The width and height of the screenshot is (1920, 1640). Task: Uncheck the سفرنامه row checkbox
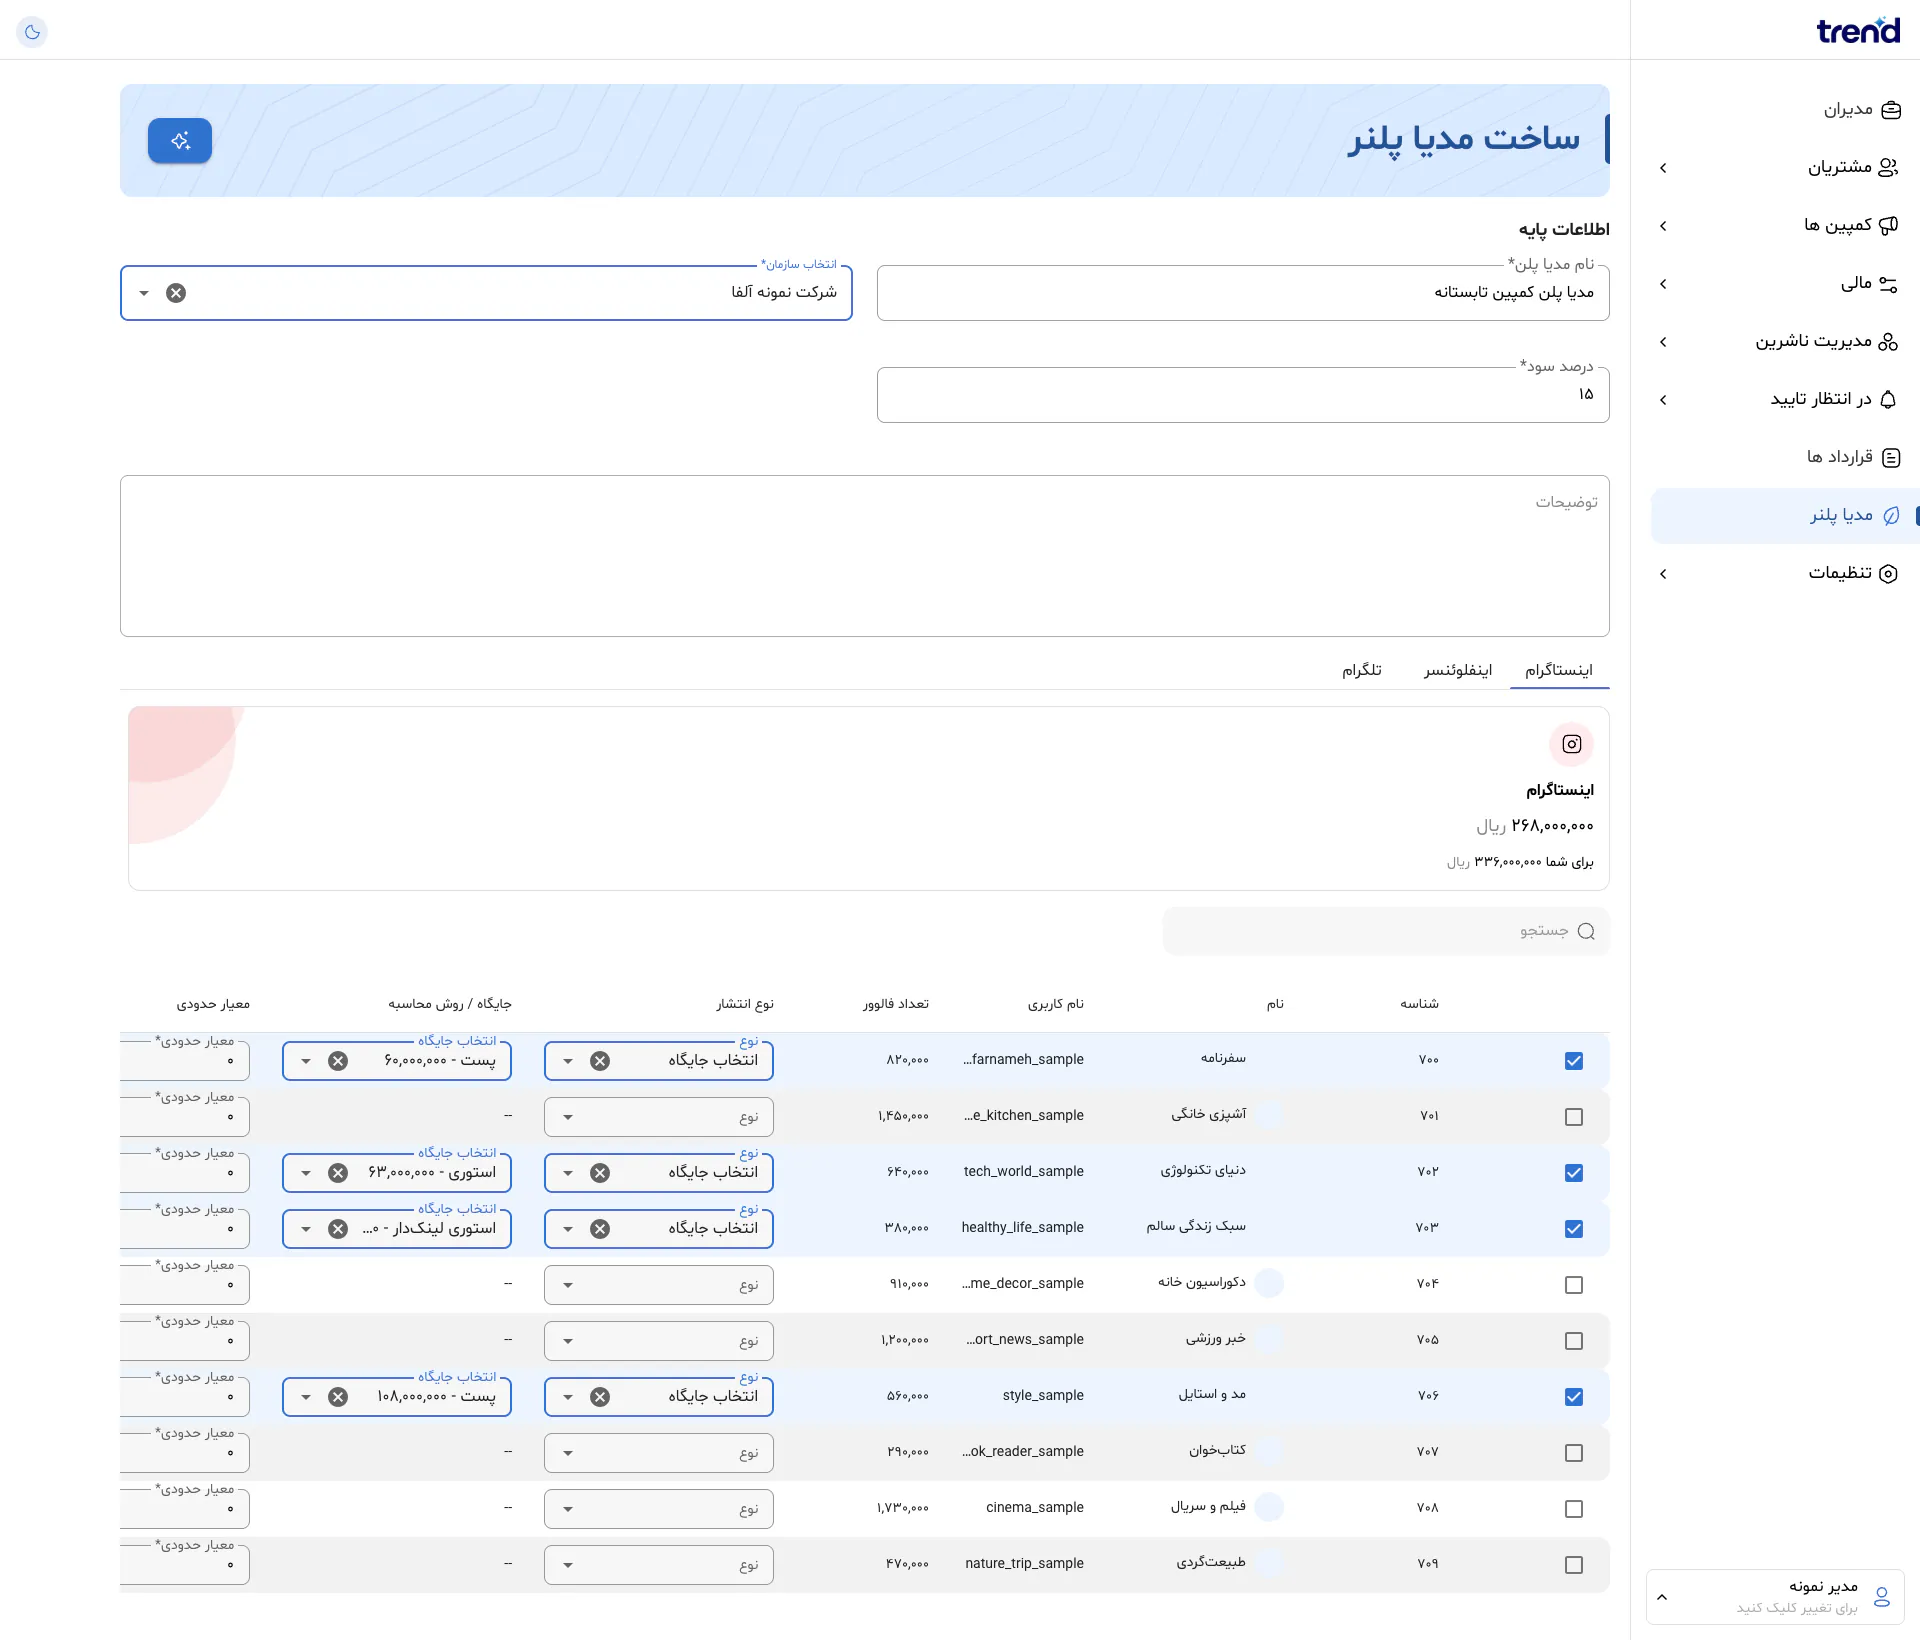pyautogui.click(x=1574, y=1061)
